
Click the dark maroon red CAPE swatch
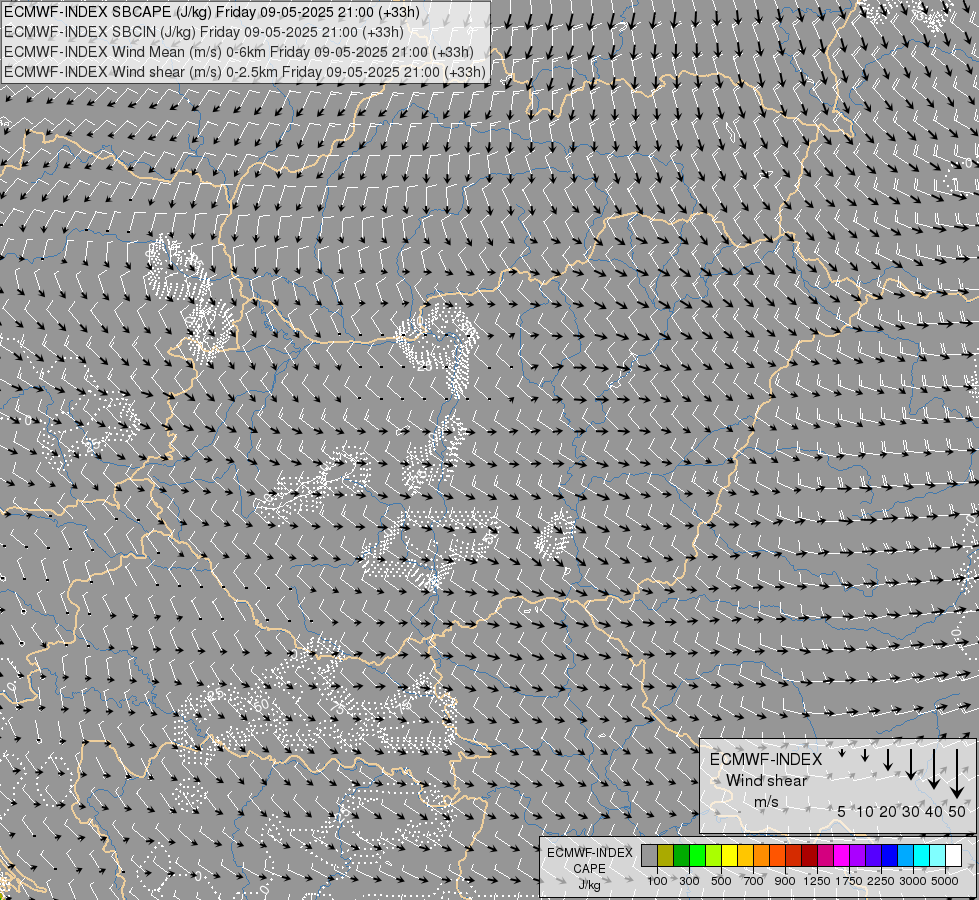click(x=810, y=856)
